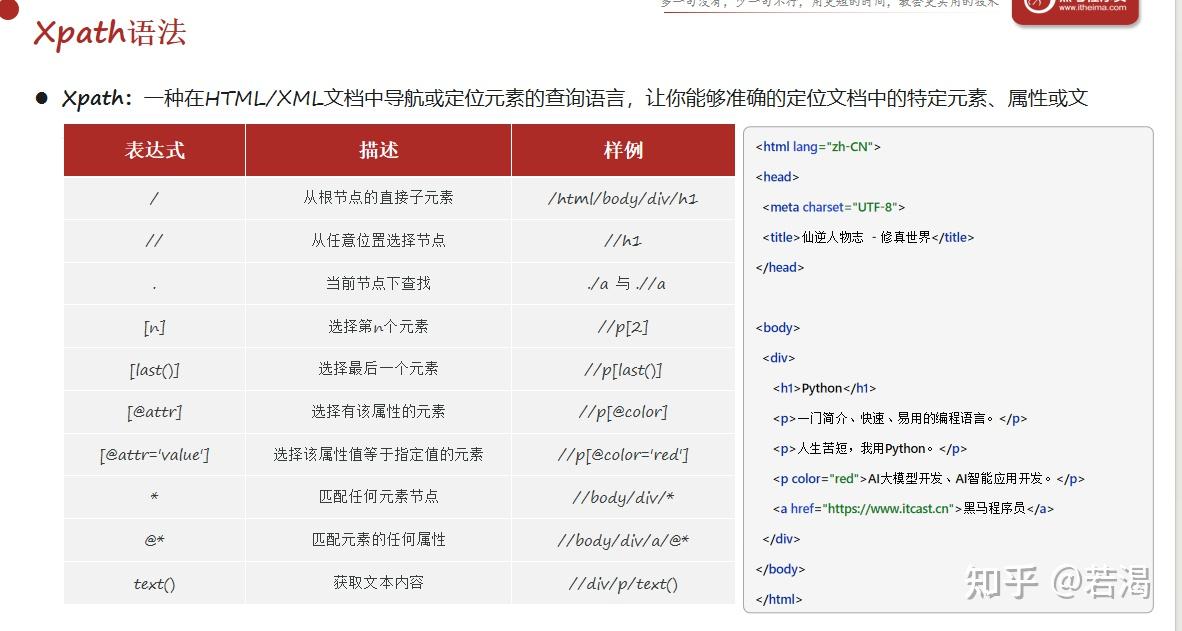1182x631 pixels.
Task: Click the example '//p[@color]'
Action: (623, 412)
